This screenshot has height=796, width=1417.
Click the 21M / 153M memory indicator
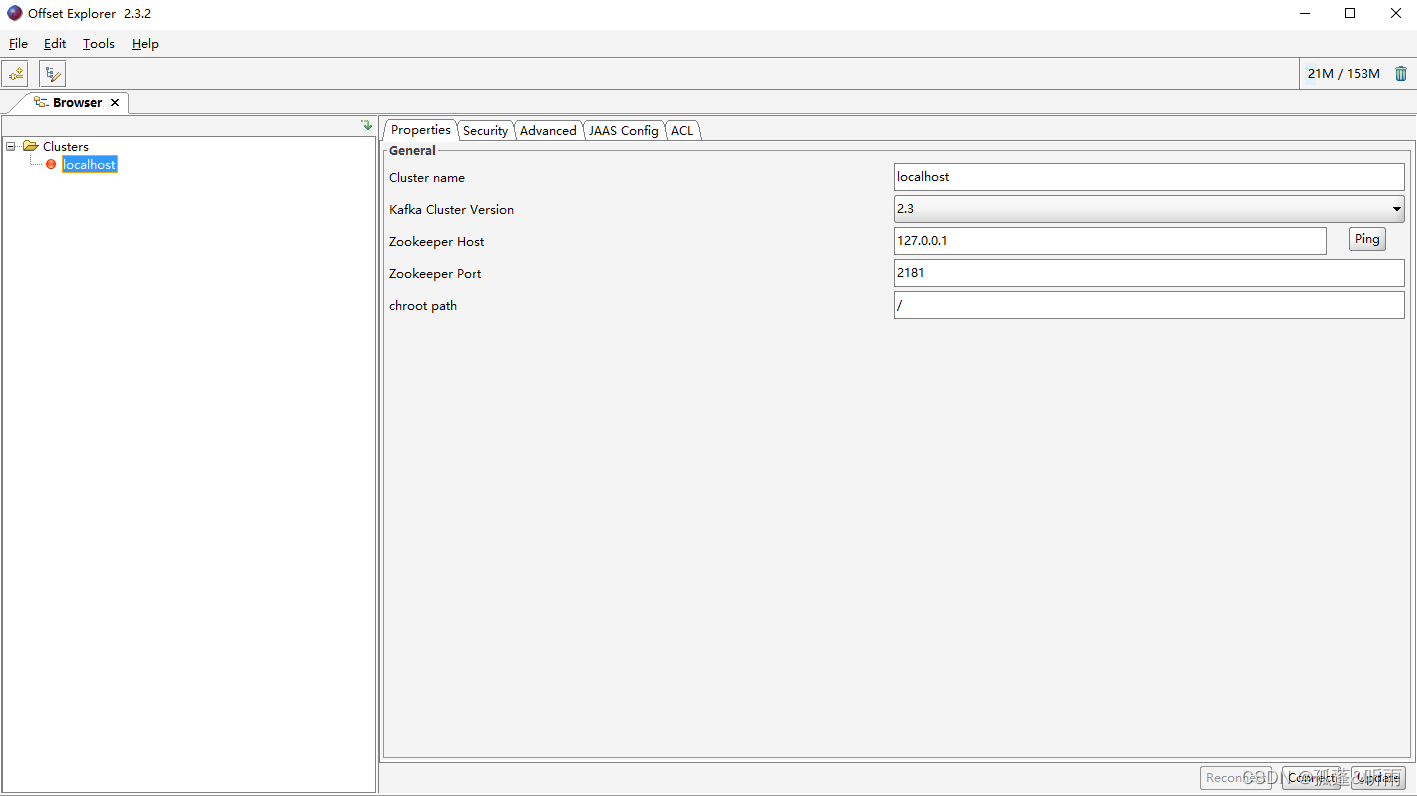[x=1343, y=73]
